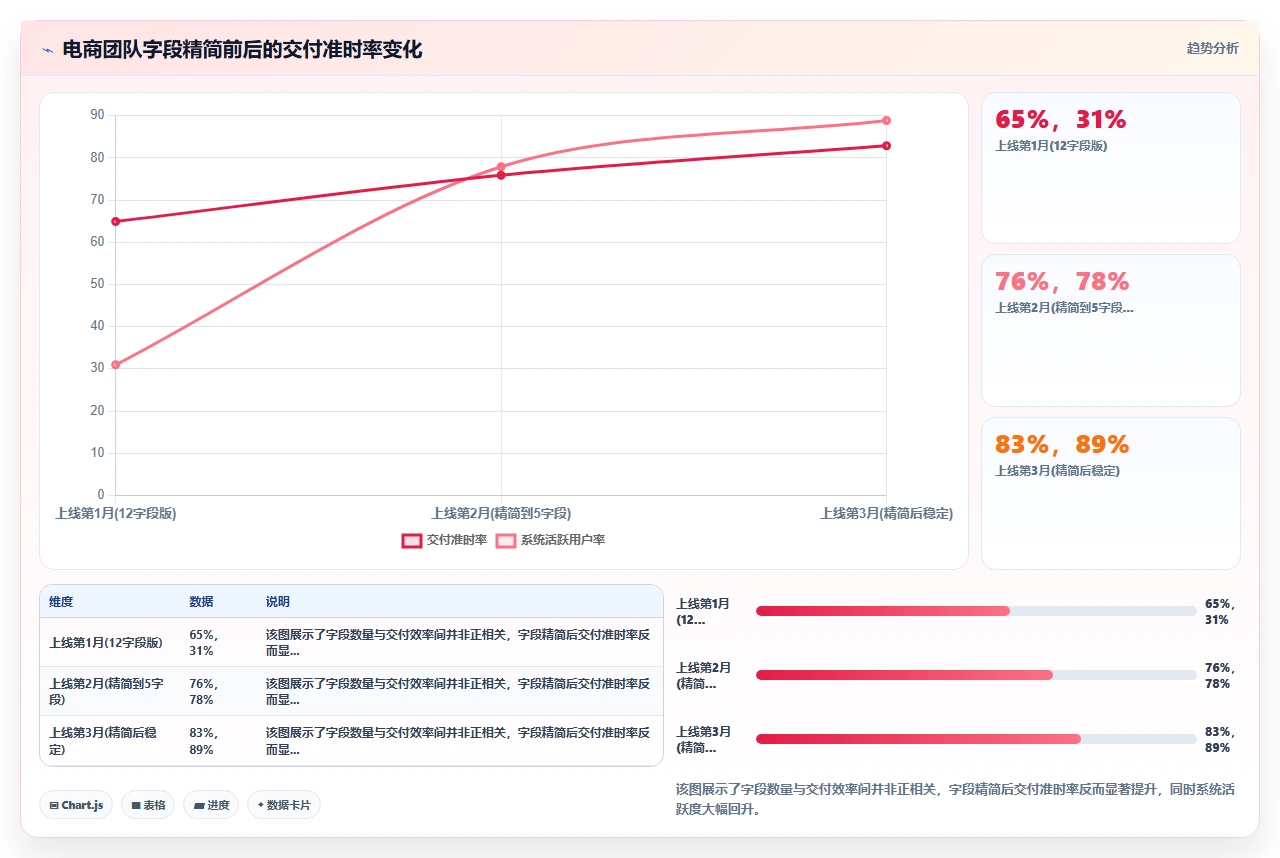The height and width of the screenshot is (858, 1280).
Task: Open the 65%, 31% data card
Action: pyautogui.click(x=1111, y=168)
